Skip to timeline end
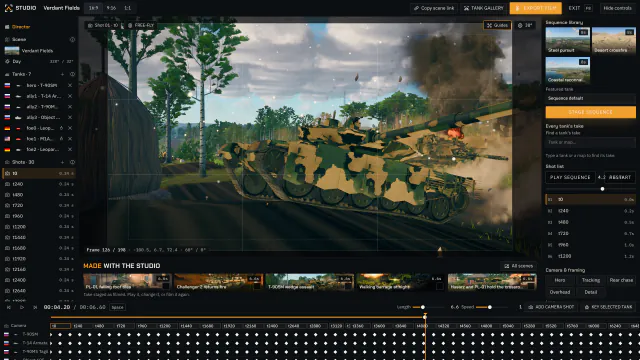Screen dimensions: 640x360 click(x=35, y=307)
